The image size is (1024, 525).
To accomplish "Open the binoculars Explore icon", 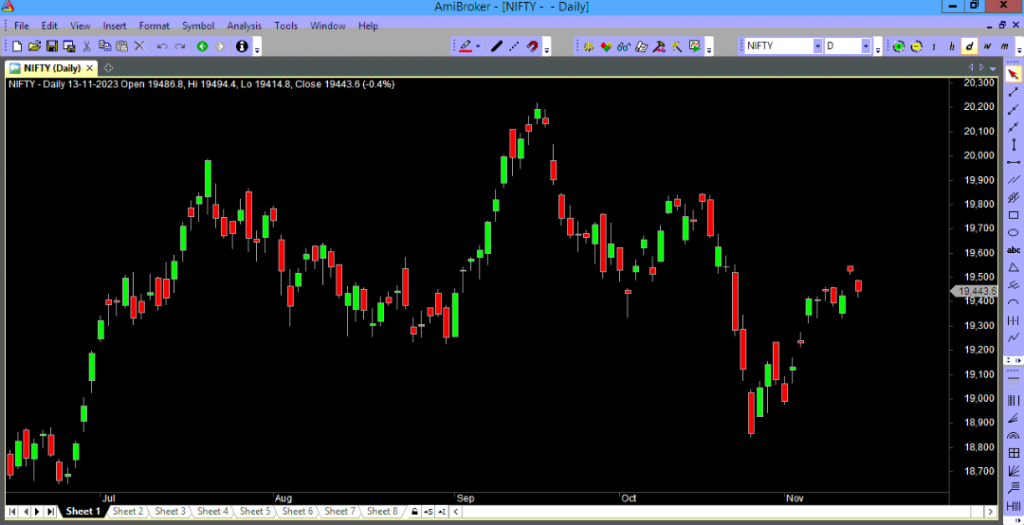I will click(623, 46).
